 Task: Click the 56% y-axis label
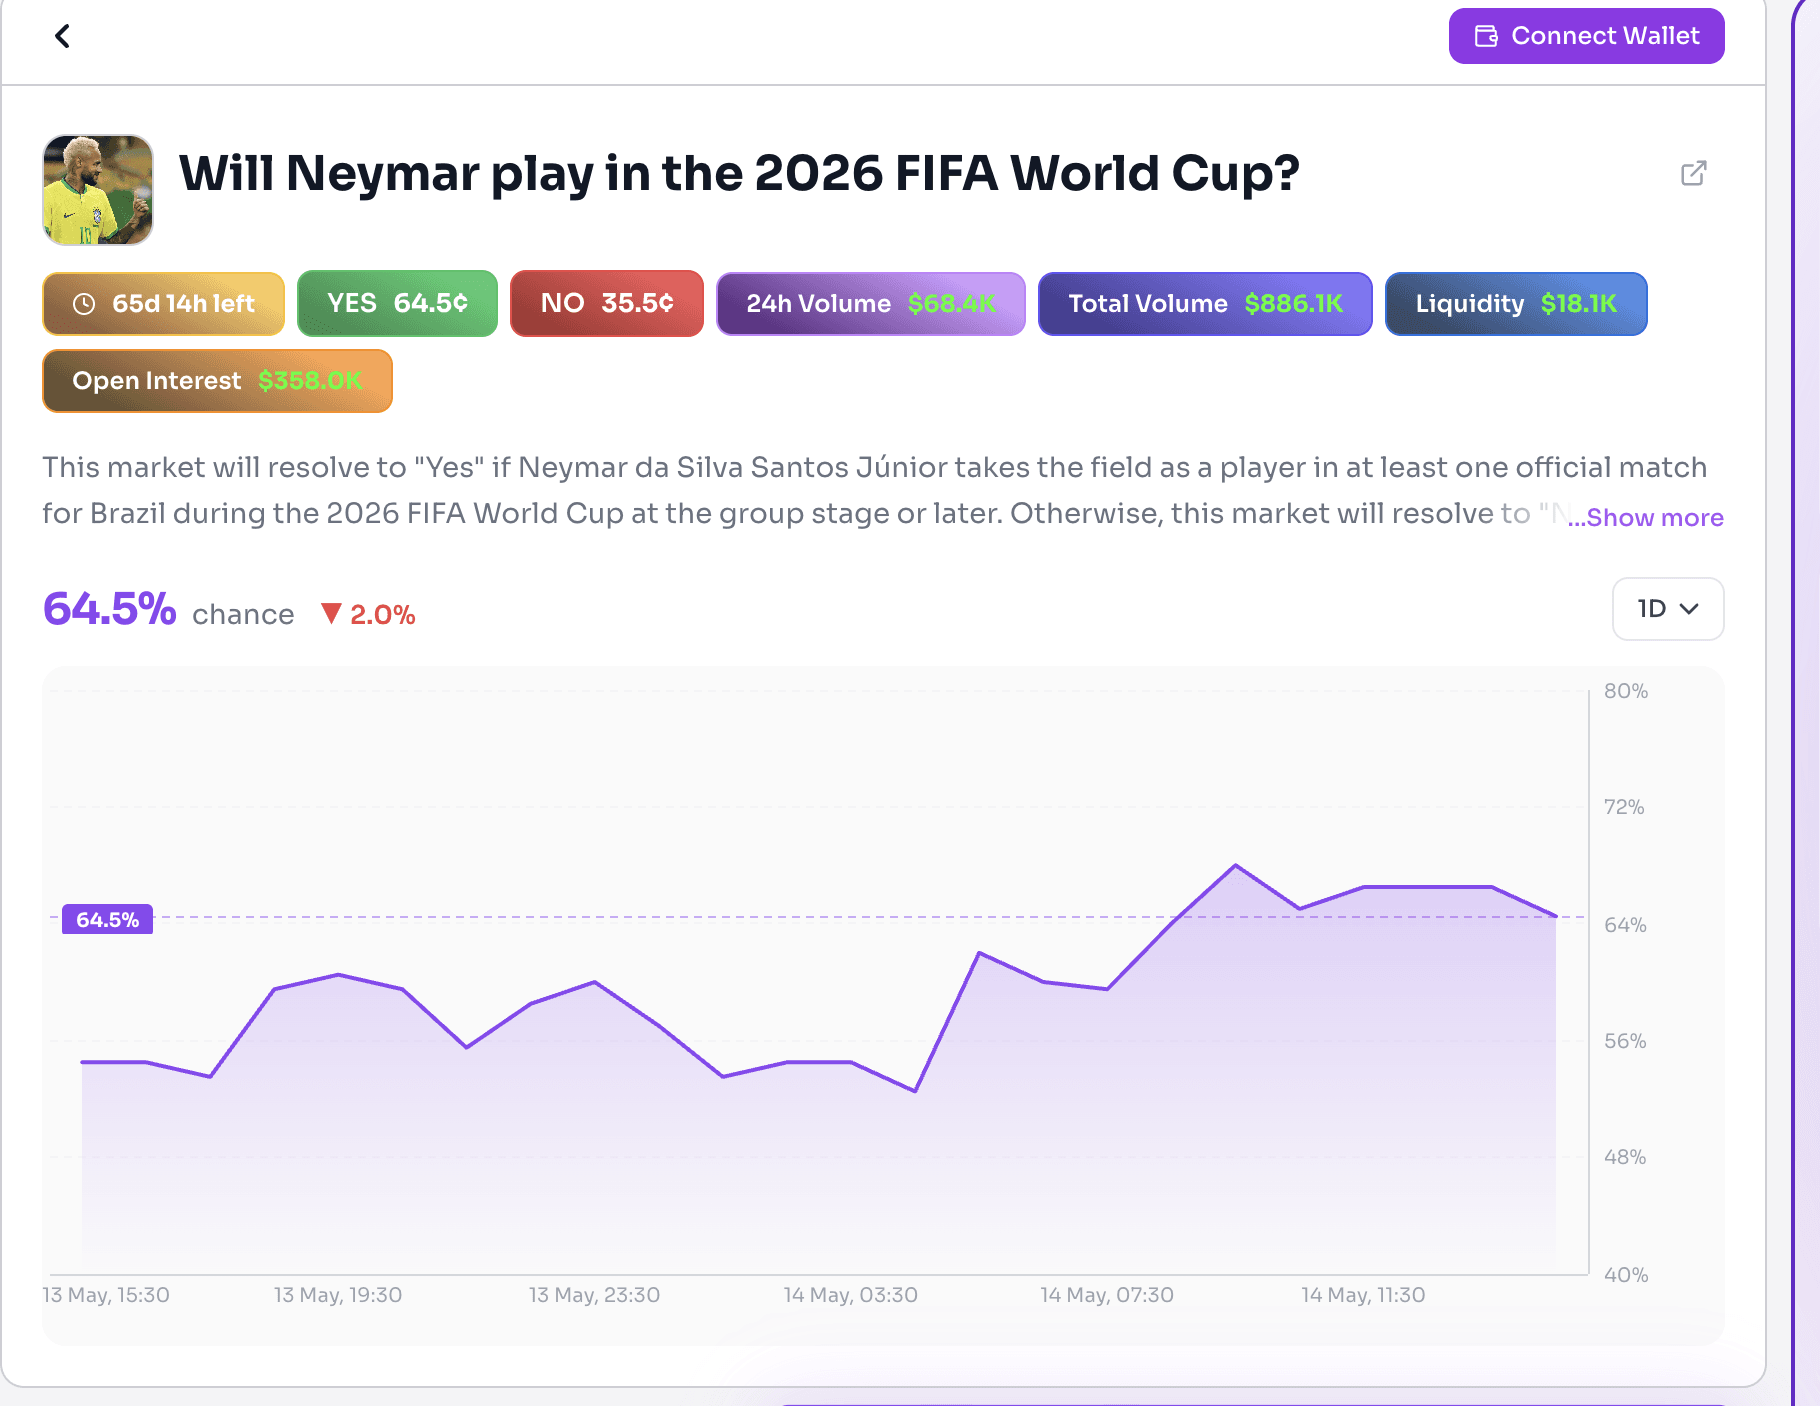click(1625, 1041)
